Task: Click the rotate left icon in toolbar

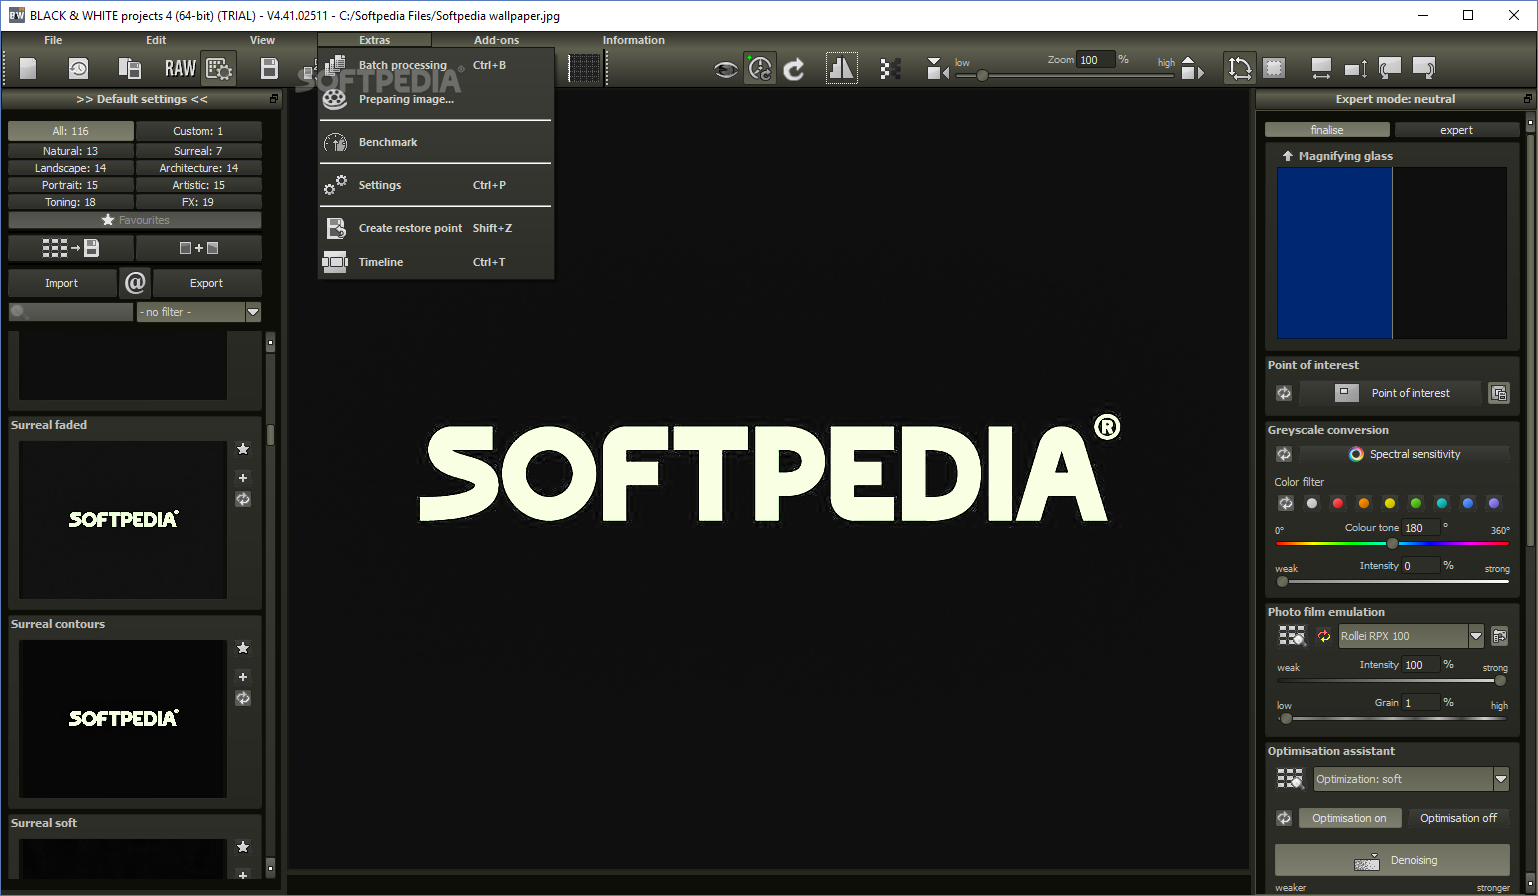Action: tap(1390, 68)
